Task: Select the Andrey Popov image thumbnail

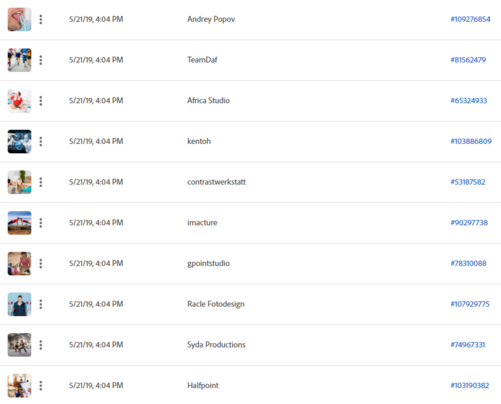Action: coord(20,19)
